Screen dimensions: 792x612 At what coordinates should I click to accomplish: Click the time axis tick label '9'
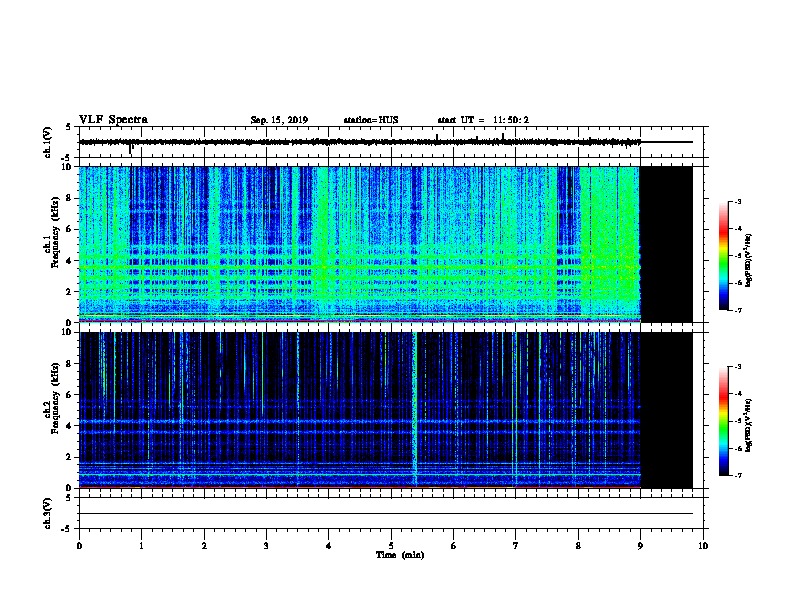click(x=640, y=546)
